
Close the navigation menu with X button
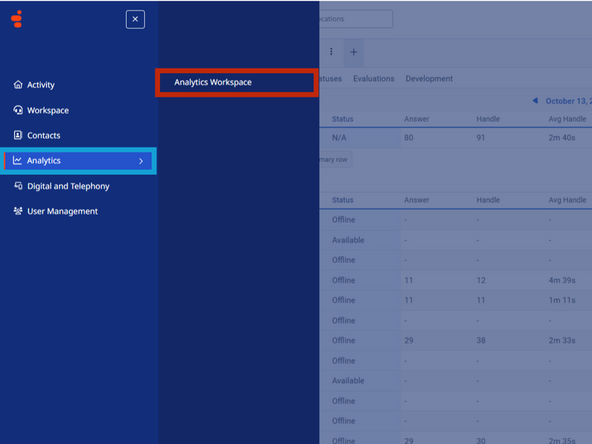(x=135, y=19)
